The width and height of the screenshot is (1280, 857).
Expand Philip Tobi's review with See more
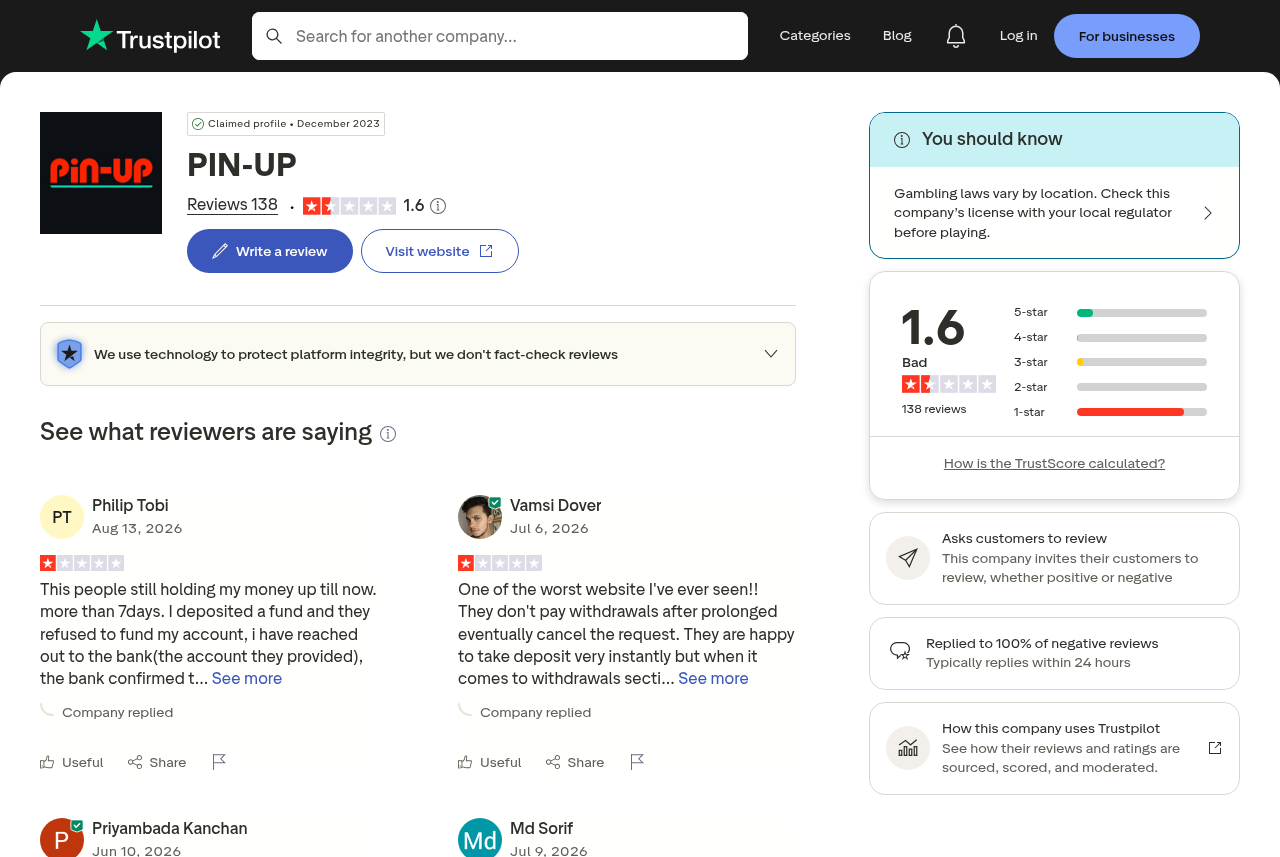pyautogui.click(x=247, y=678)
